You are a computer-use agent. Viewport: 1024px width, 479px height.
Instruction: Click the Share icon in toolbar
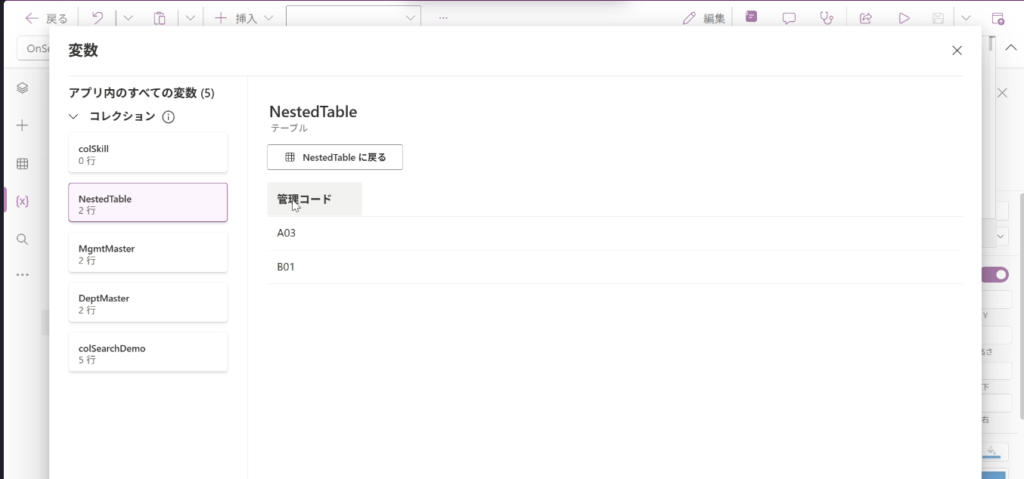tap(866, 18)
